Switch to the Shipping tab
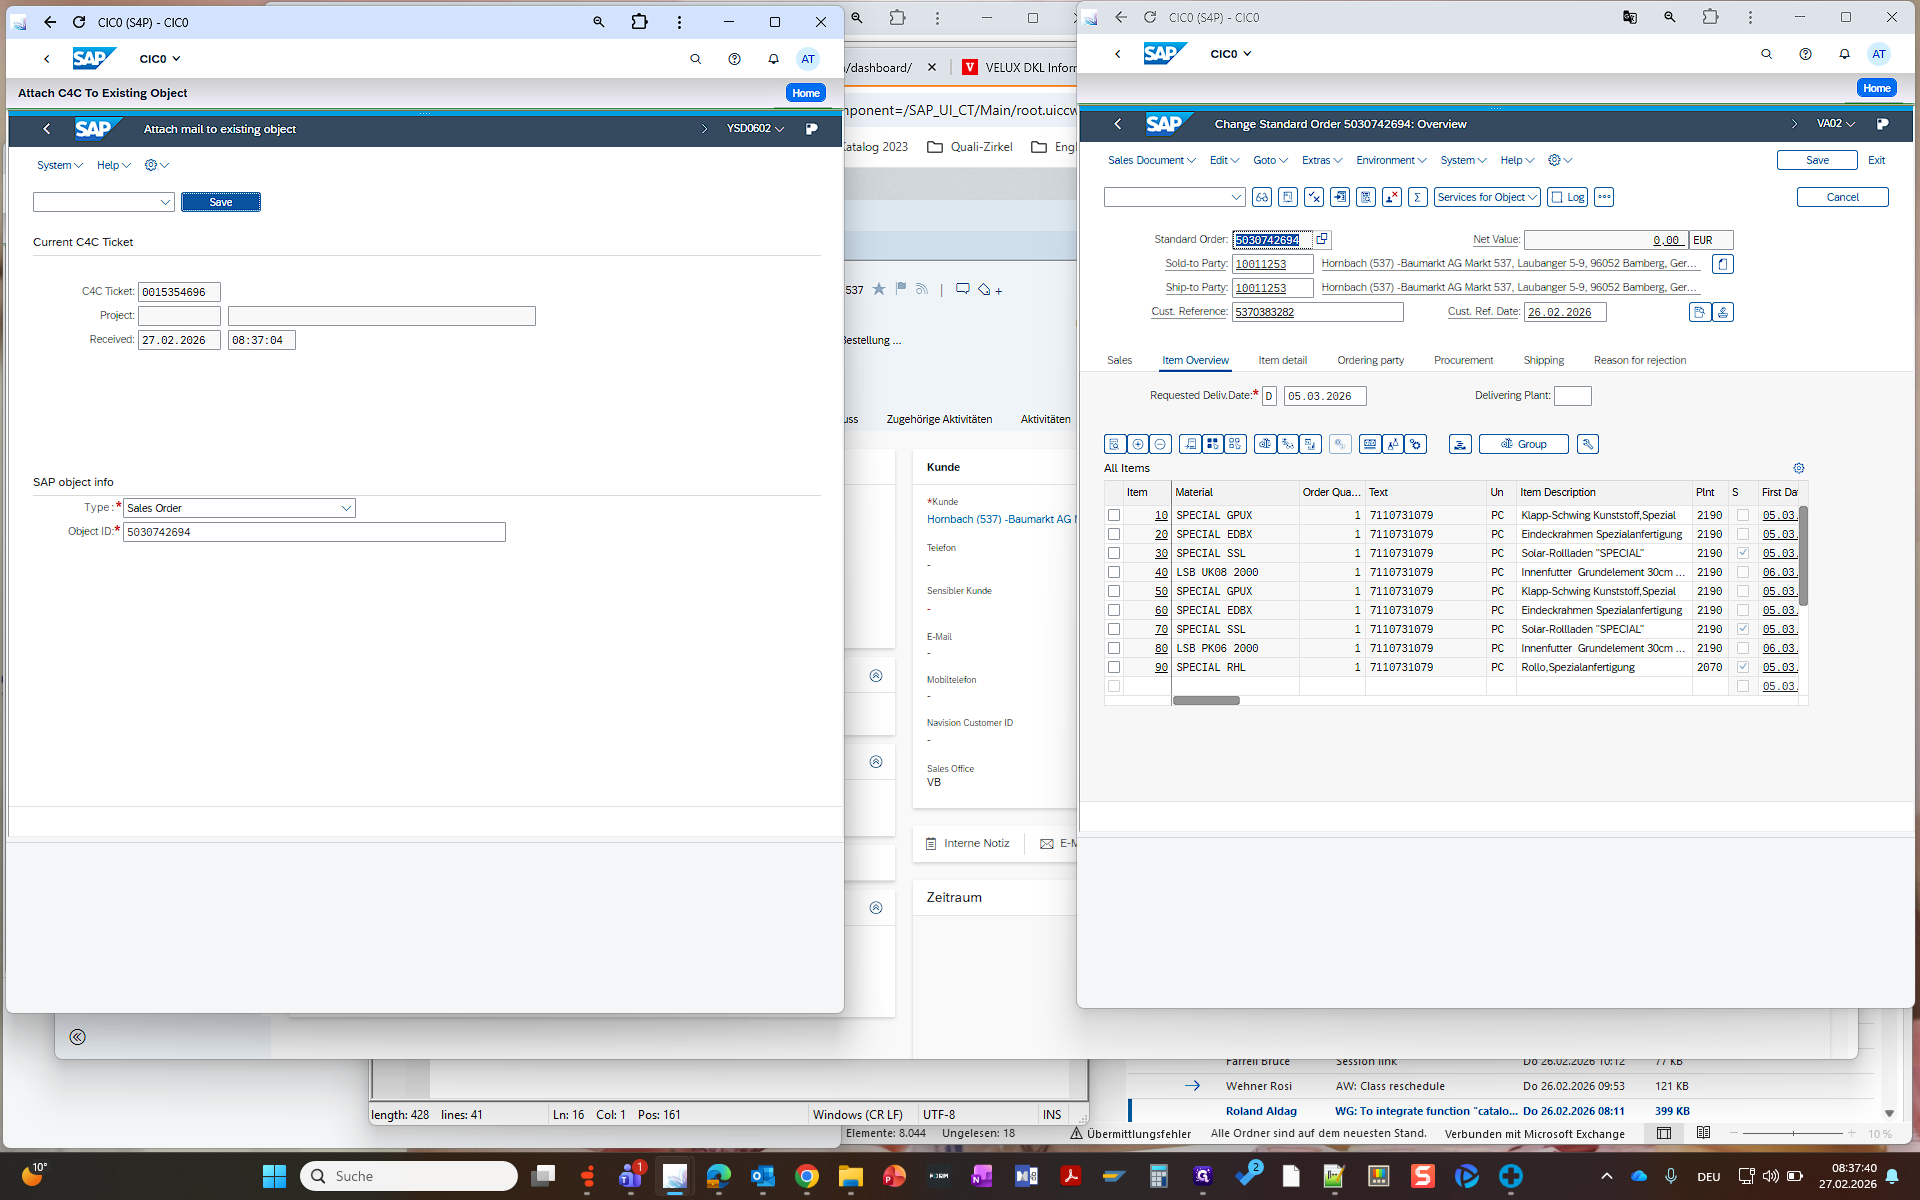The height and width of the screenshot is (1200, 1920). point(1543,360)
